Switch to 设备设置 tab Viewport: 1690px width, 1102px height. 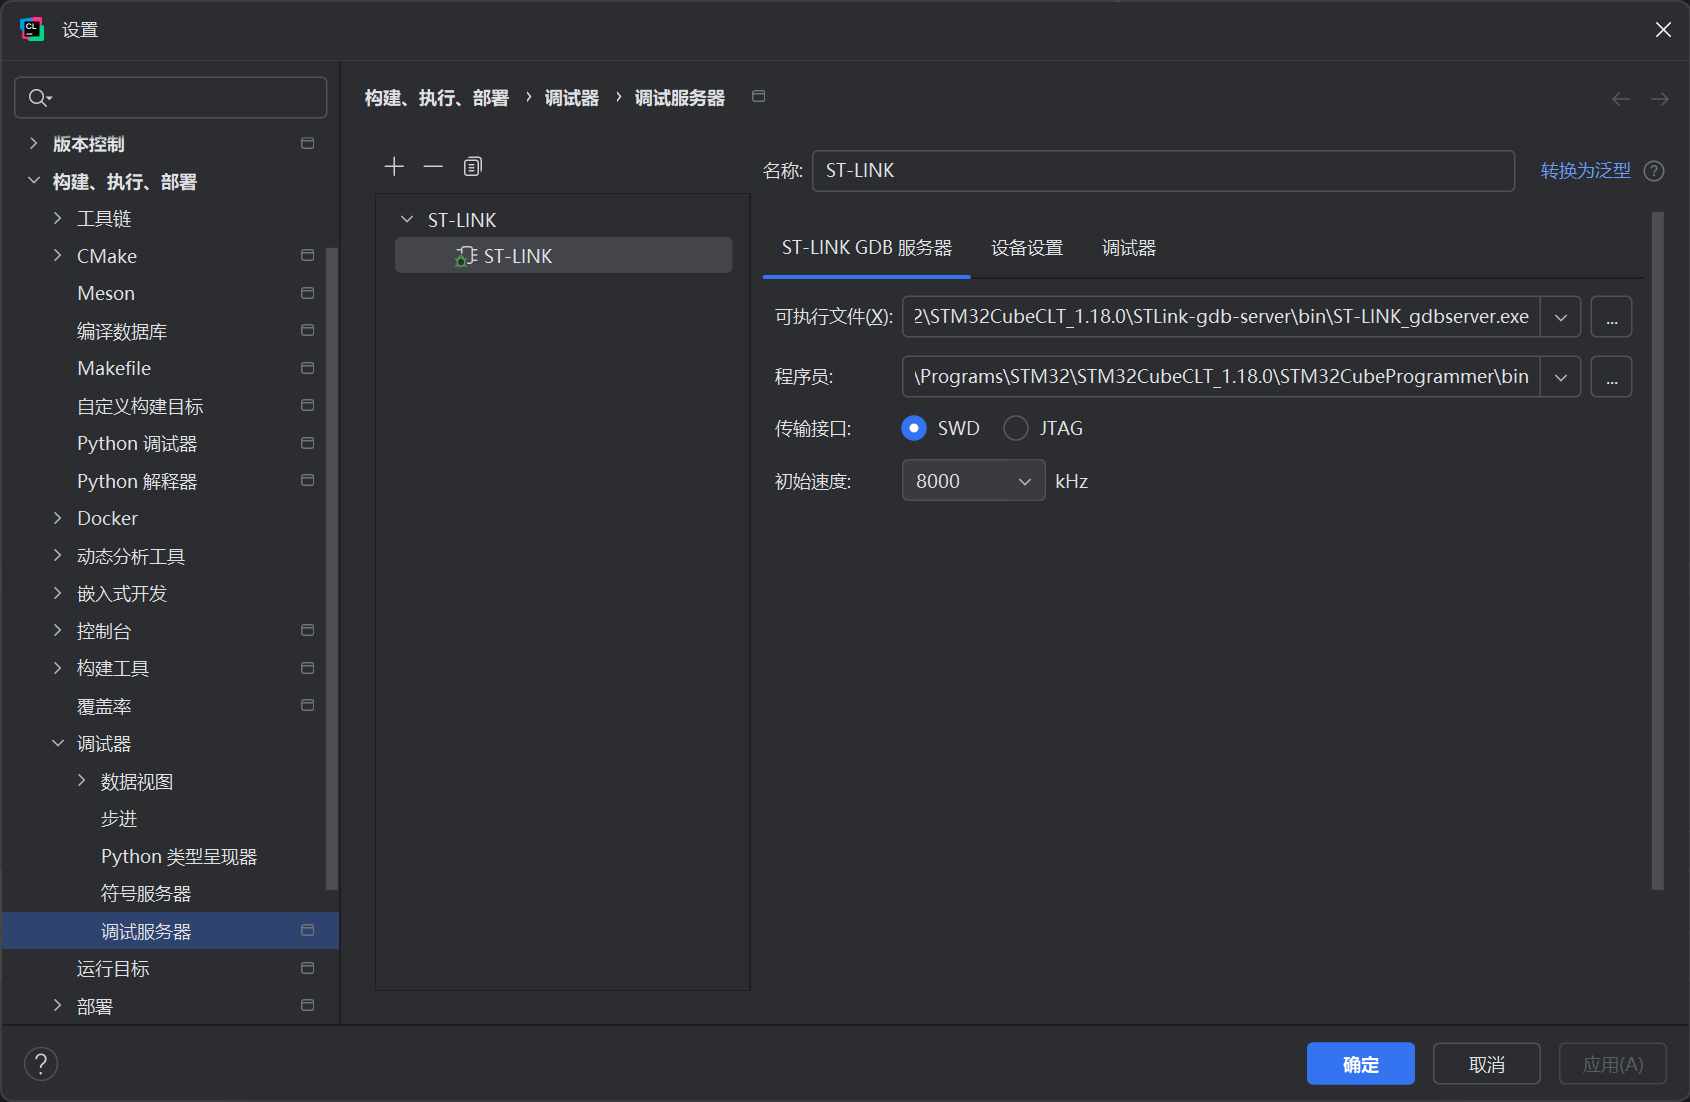click(1027, 248)
